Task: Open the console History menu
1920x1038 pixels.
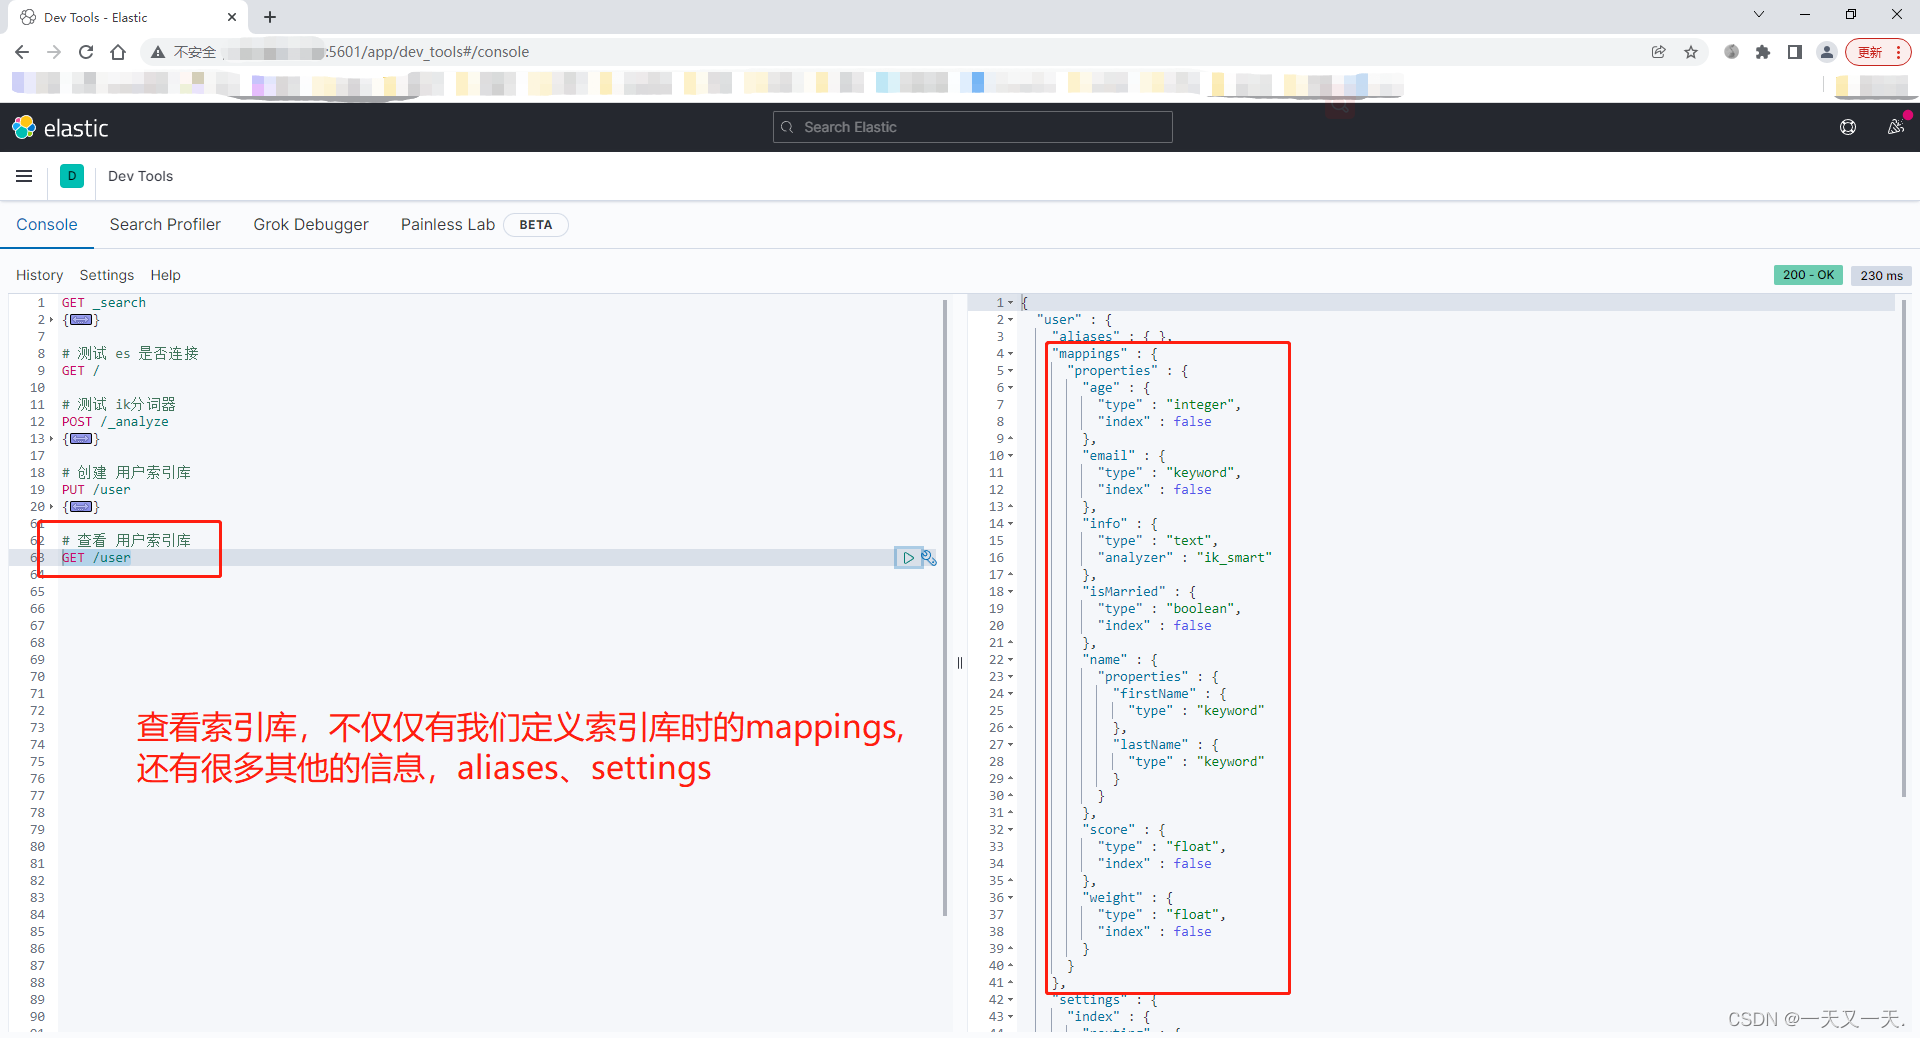Action: point(39,275)
